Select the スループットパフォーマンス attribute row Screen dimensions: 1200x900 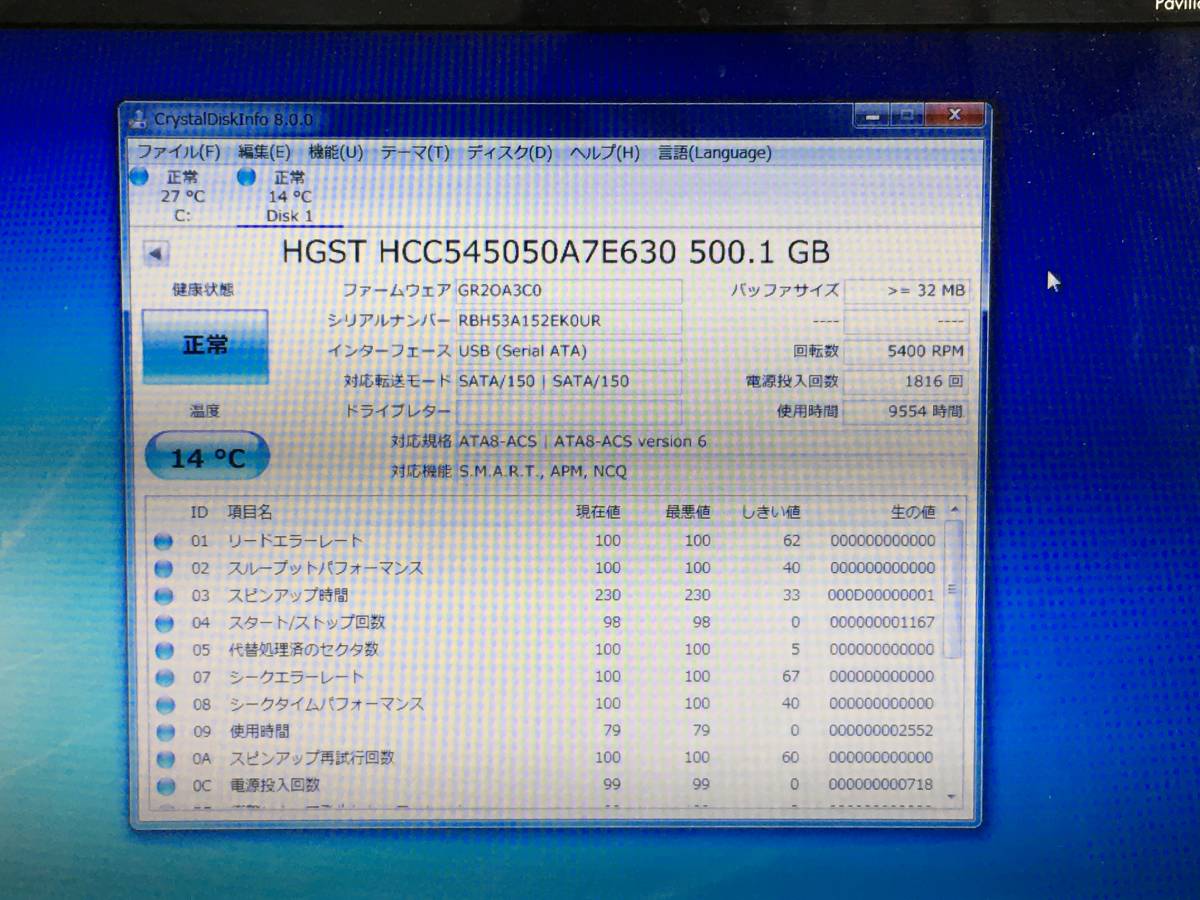[x=545, y=568]
